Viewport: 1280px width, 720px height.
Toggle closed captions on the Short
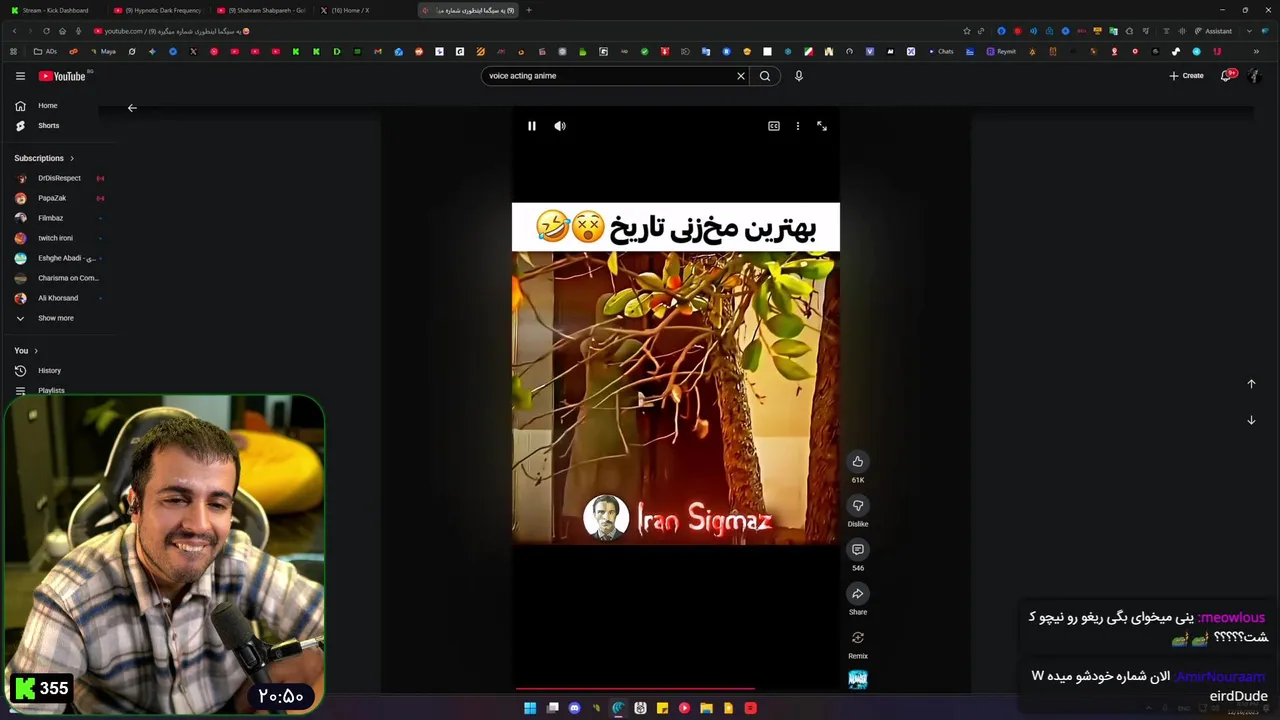coord(774,126)
